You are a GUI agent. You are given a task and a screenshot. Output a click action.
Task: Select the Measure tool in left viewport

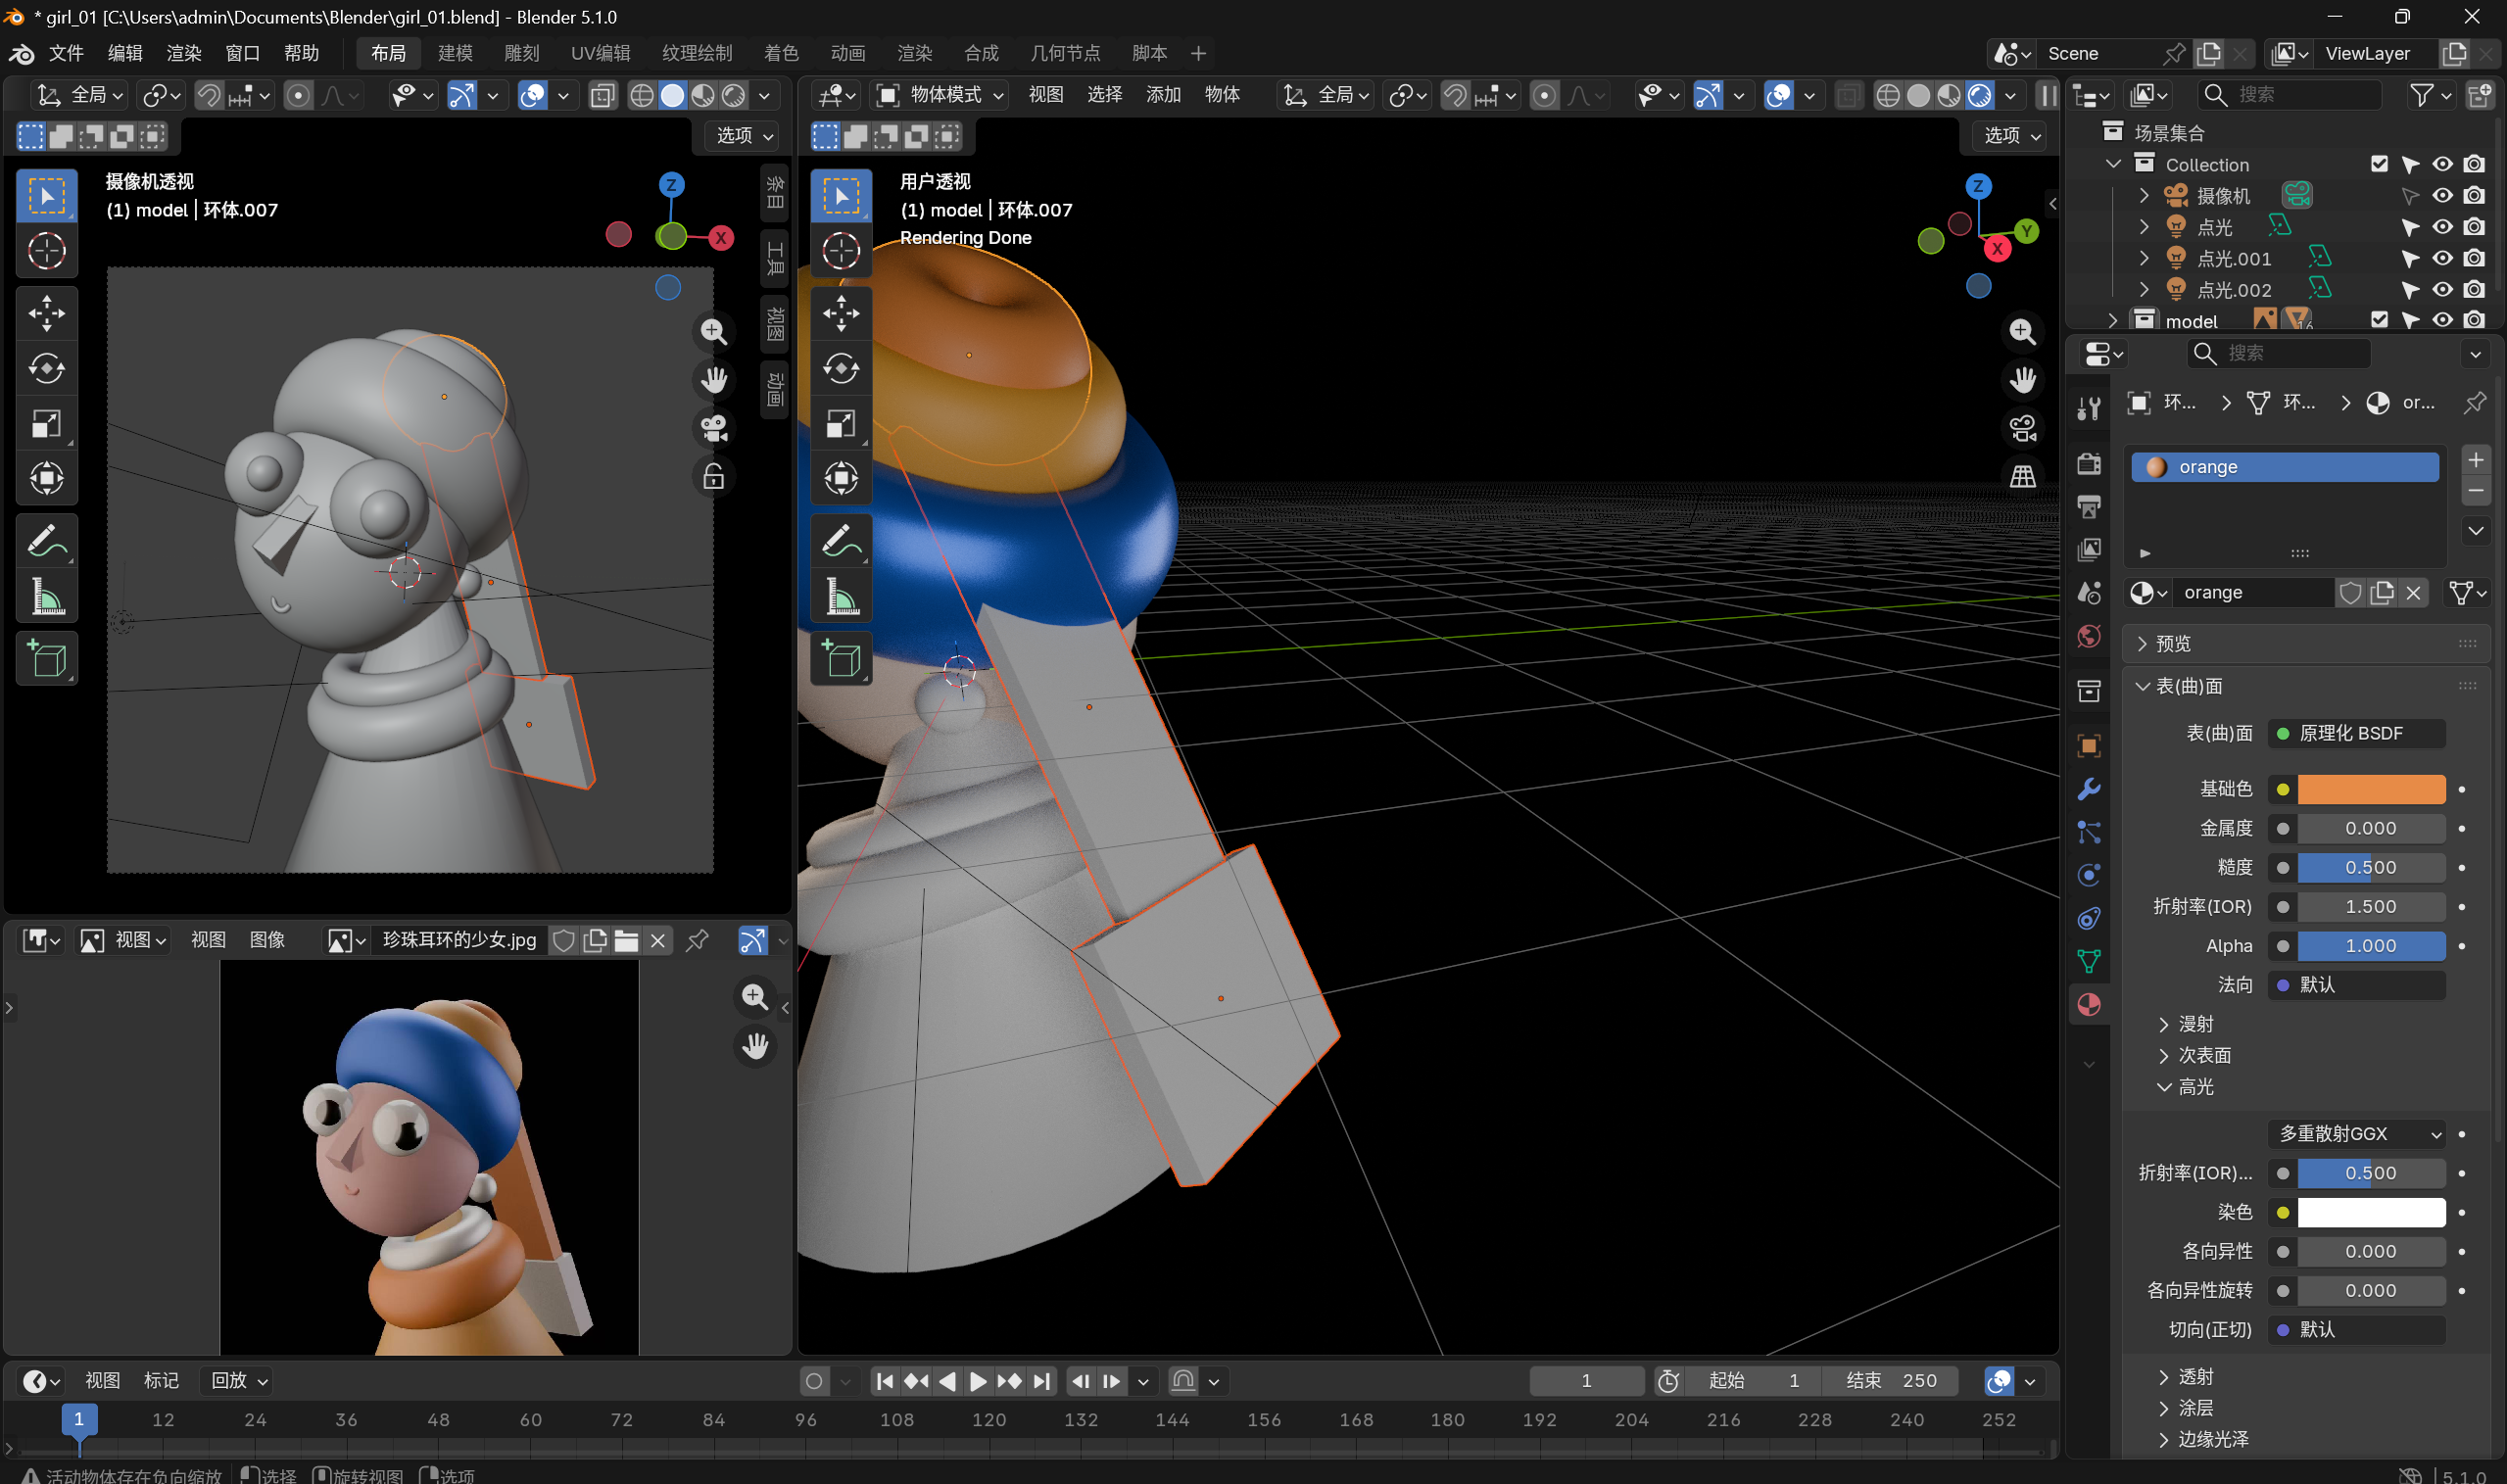click(46, 598)
